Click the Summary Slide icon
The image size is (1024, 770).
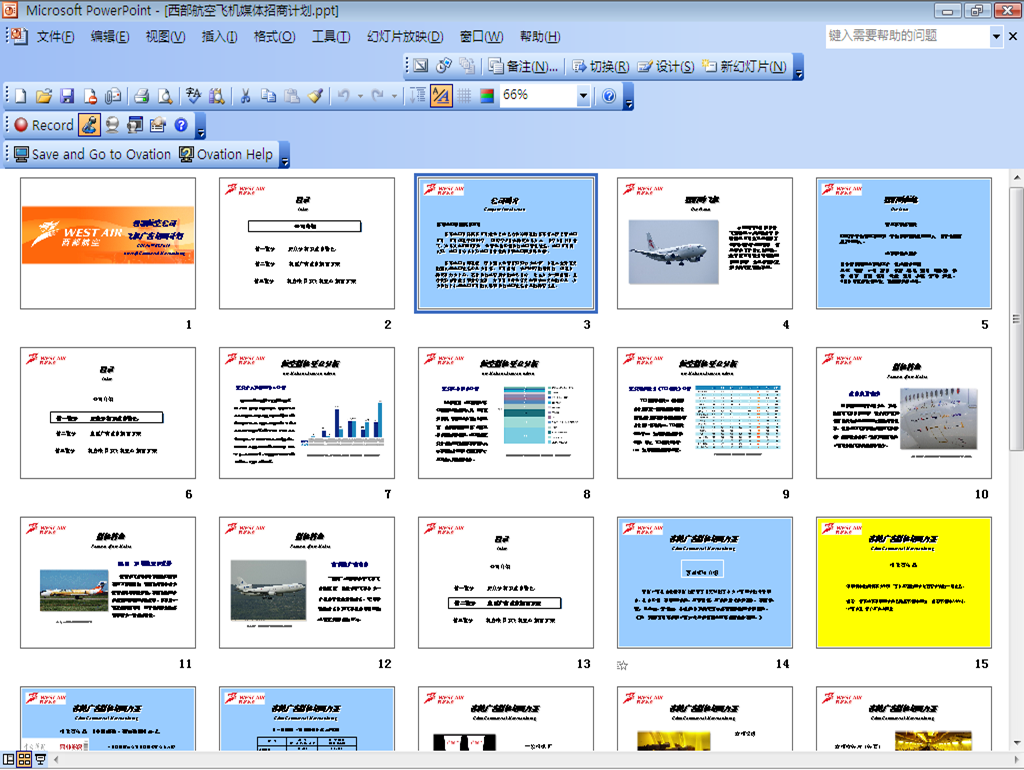(467, 66)
